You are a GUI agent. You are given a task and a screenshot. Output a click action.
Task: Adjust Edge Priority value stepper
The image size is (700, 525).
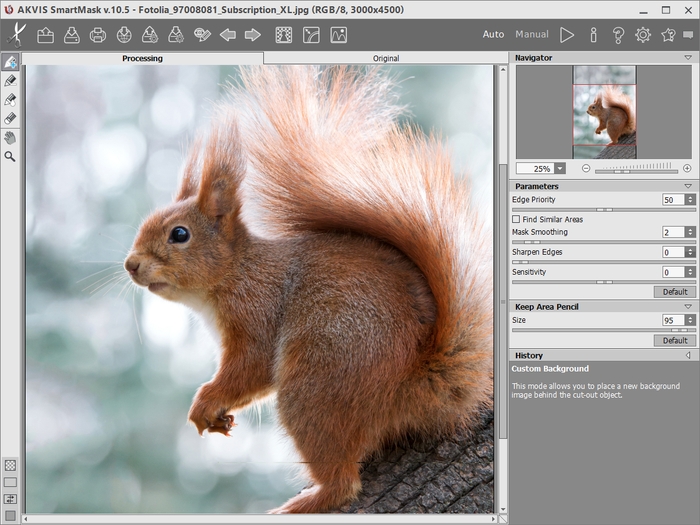pos(690,200)
